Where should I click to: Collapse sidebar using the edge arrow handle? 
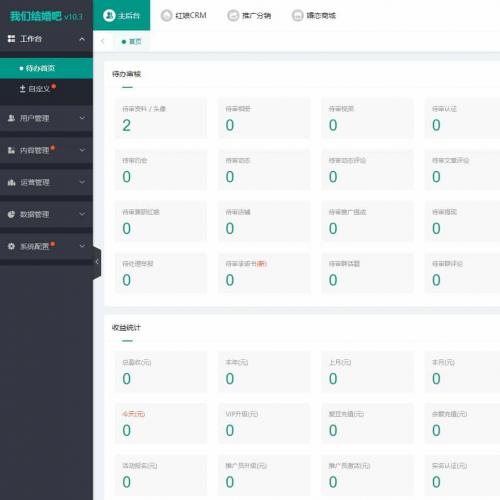(97, 262)
